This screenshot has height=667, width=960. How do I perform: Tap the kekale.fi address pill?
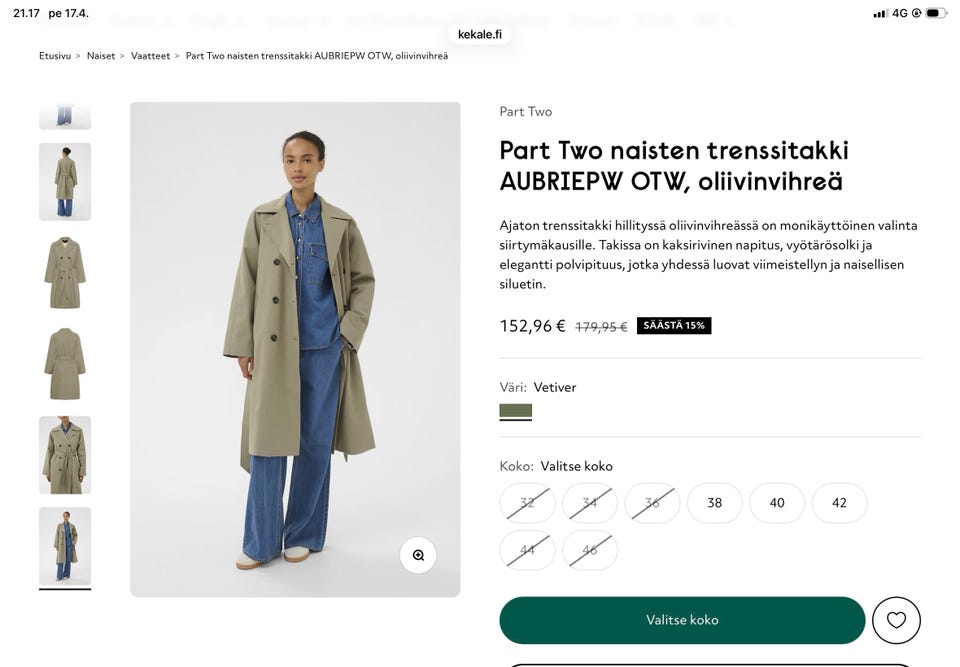[x=480, y=34]
